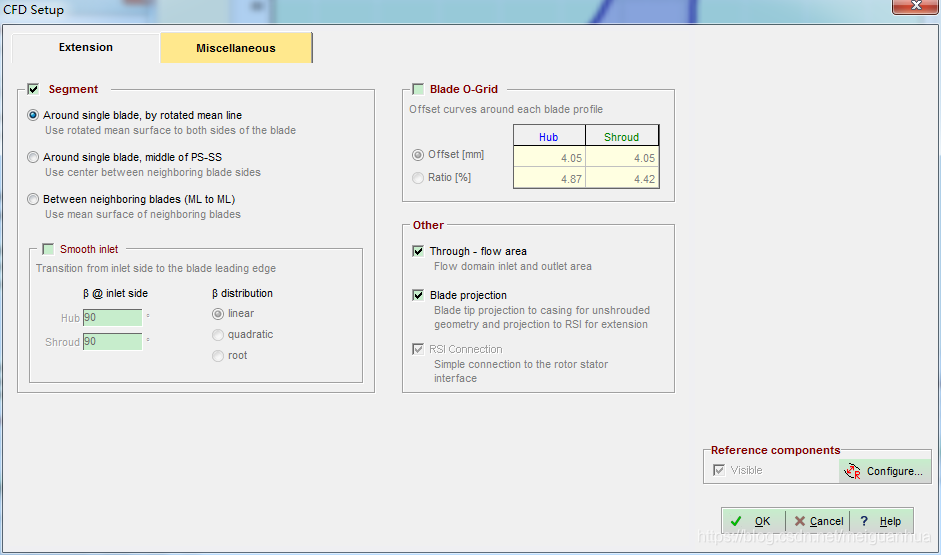Click Shroud ratio cell 4.42

coord(622,178)
